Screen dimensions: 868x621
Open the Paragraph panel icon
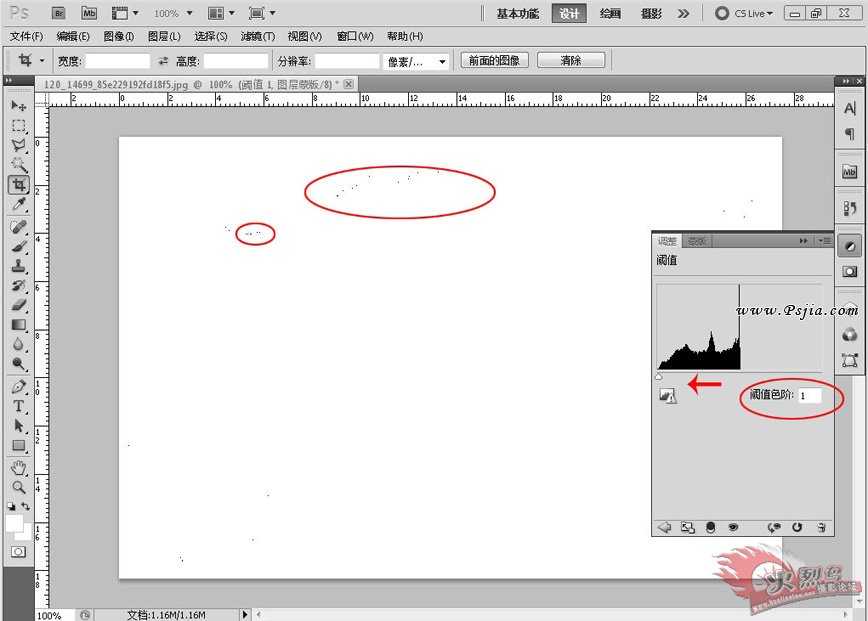(x=850, y=133)
